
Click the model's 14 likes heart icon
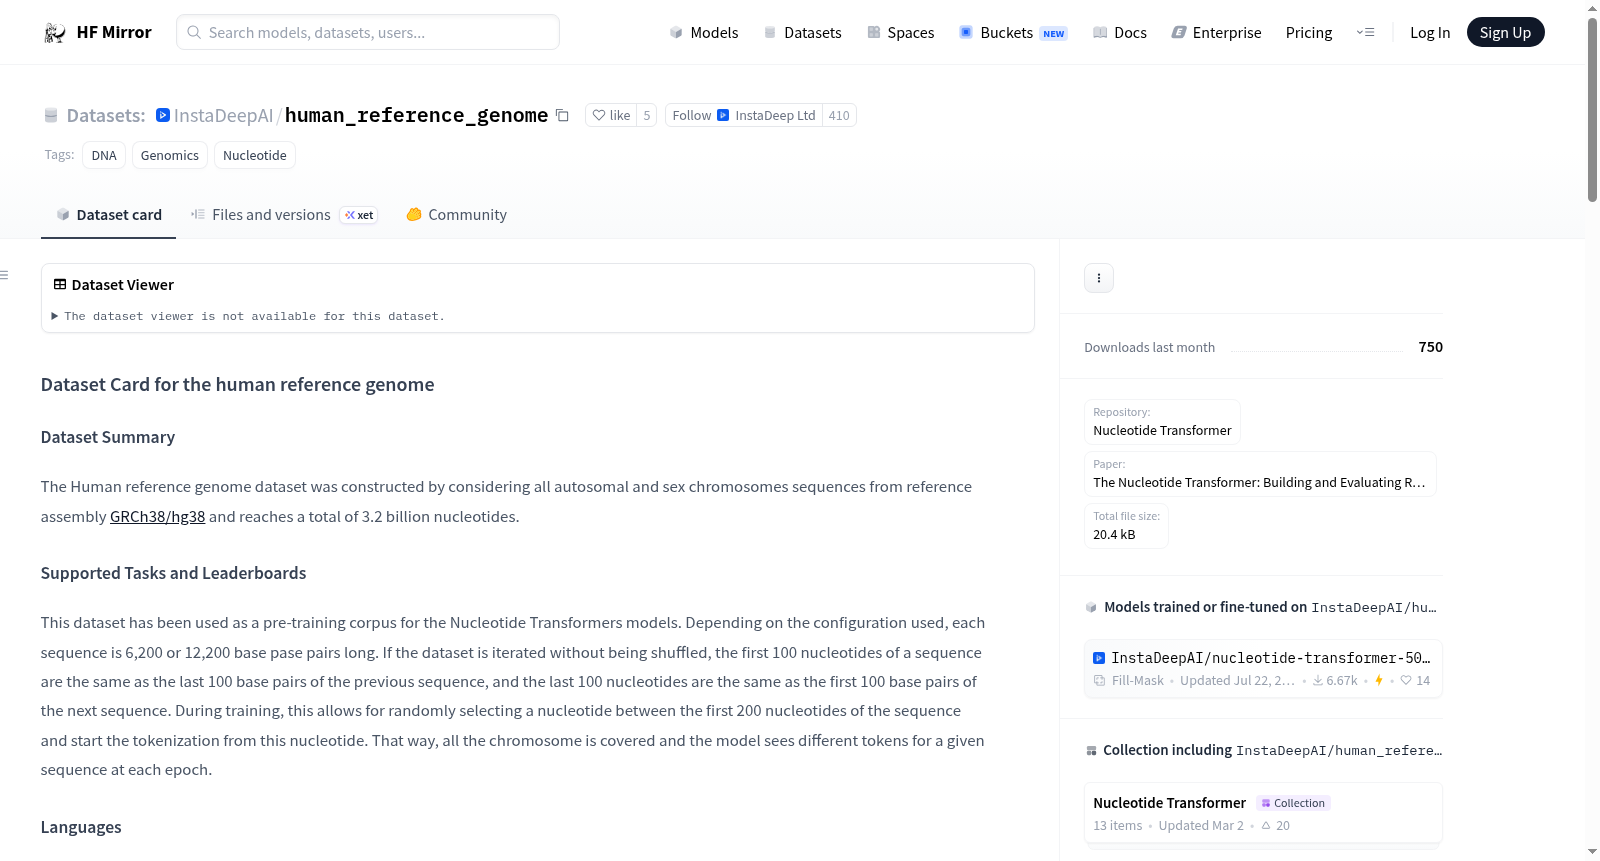[x=1406, y=681]
